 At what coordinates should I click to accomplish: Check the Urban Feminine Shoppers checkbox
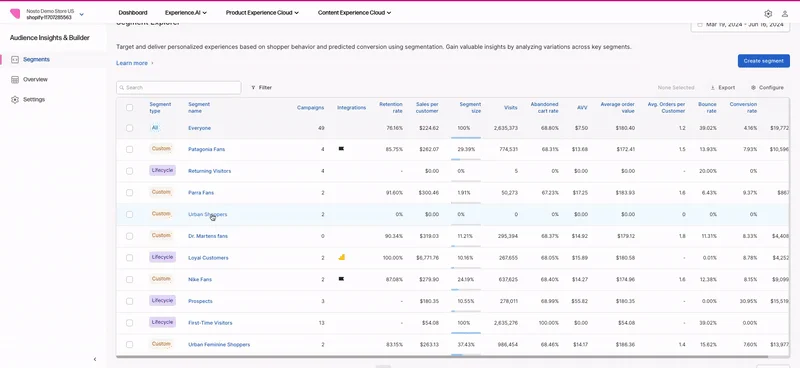130,345
